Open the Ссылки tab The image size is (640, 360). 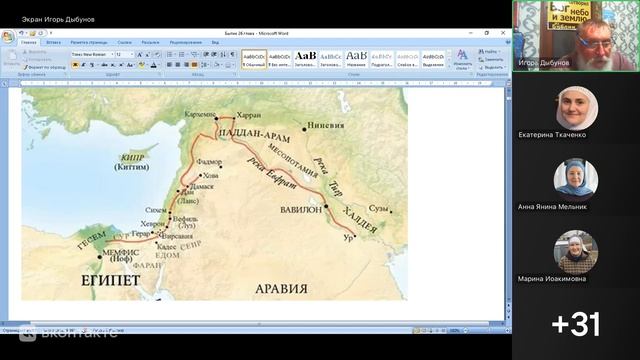124,42
